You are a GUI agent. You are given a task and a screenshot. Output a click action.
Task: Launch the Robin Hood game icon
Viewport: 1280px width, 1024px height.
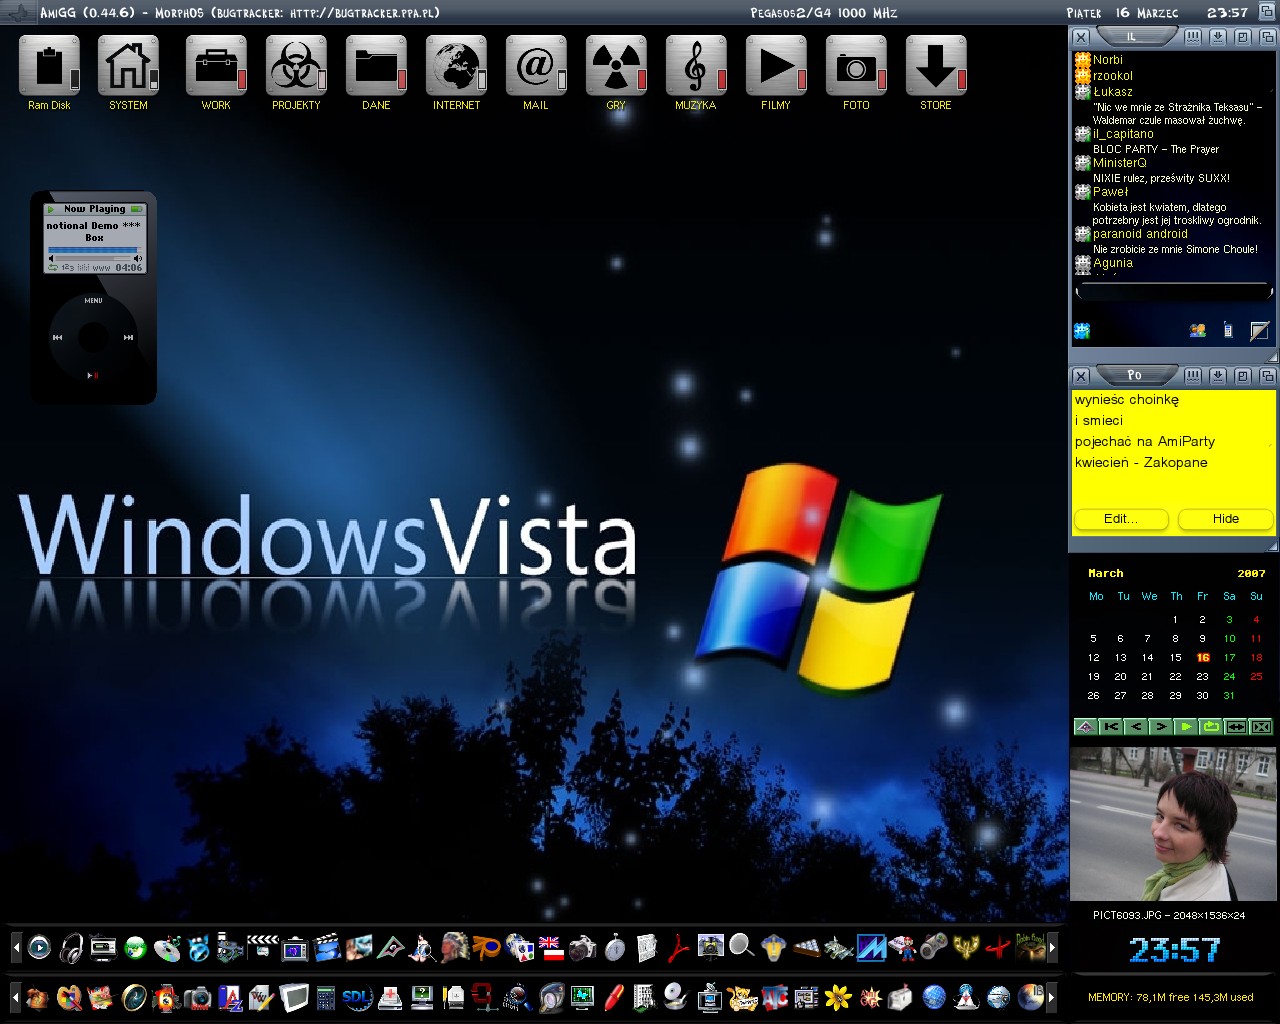click(x=1030, y=947)
